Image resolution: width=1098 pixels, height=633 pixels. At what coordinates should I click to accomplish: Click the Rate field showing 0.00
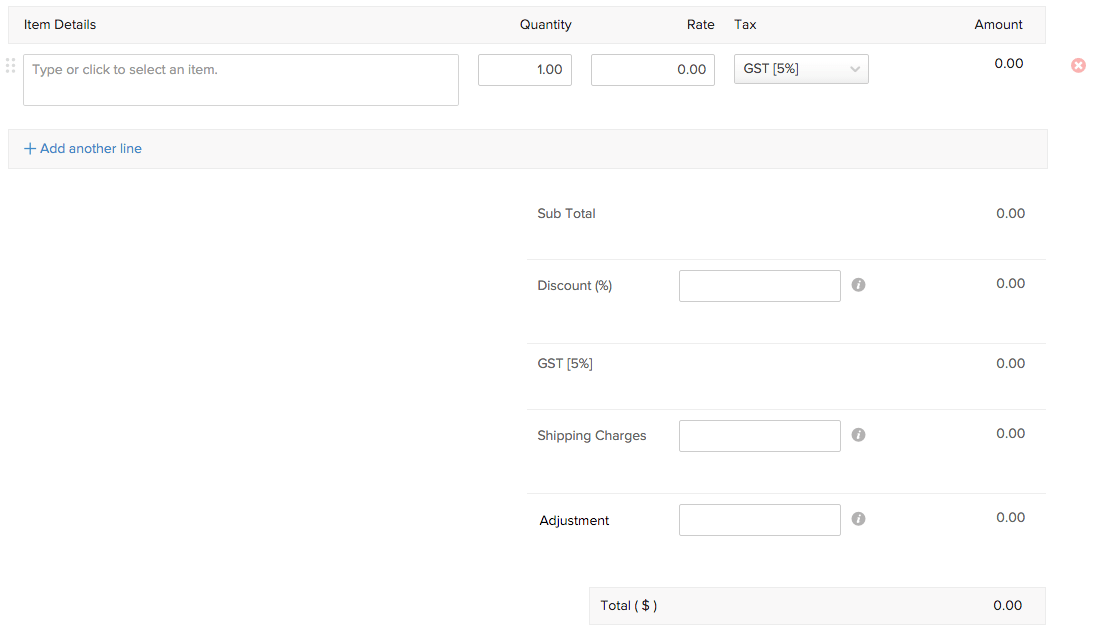tap(652, 69)
